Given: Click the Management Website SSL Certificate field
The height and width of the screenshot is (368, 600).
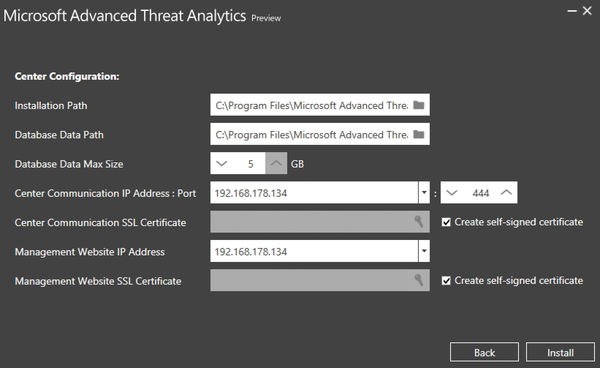Looking at the screenshot, I should pos(320,280).
